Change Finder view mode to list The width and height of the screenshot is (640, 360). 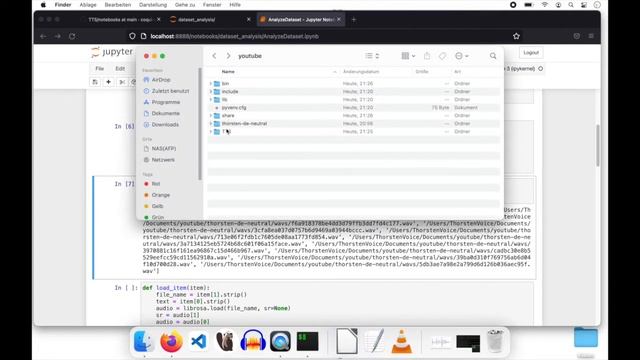coord(372,56)
